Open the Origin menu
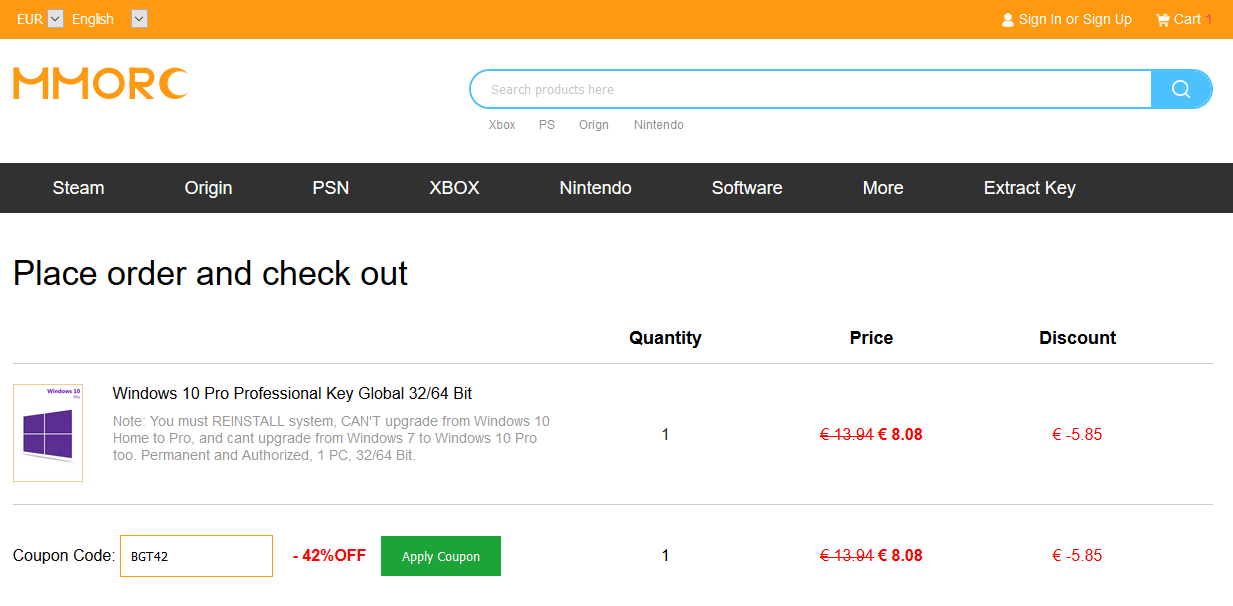1233x606 pixels. 208,188
